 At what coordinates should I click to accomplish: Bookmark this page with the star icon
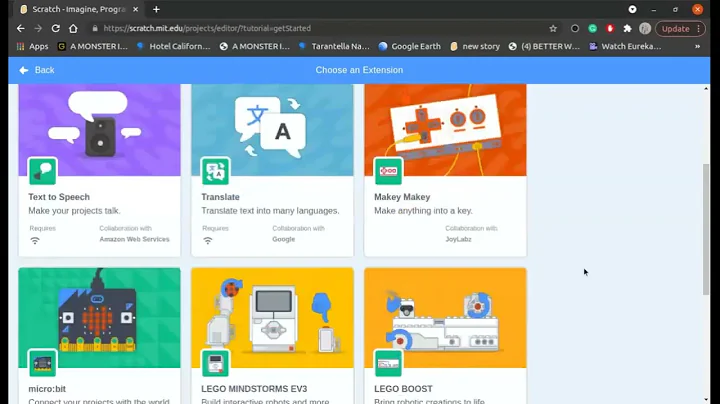click(553, 28)
